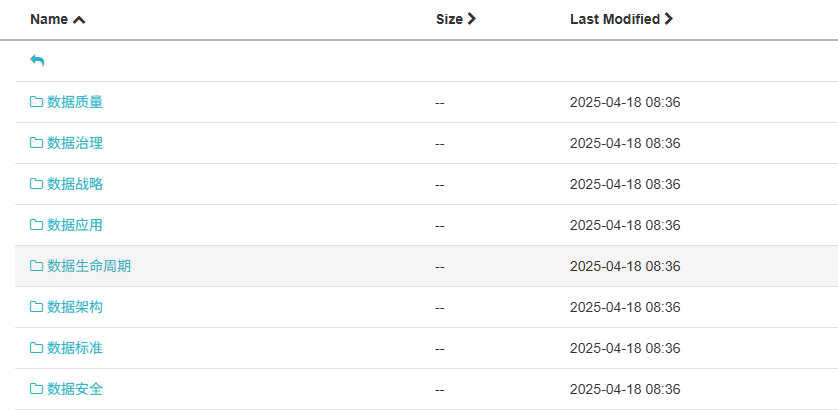
Task: Open the 数据质量 folder link
Action: coord(75,102)
